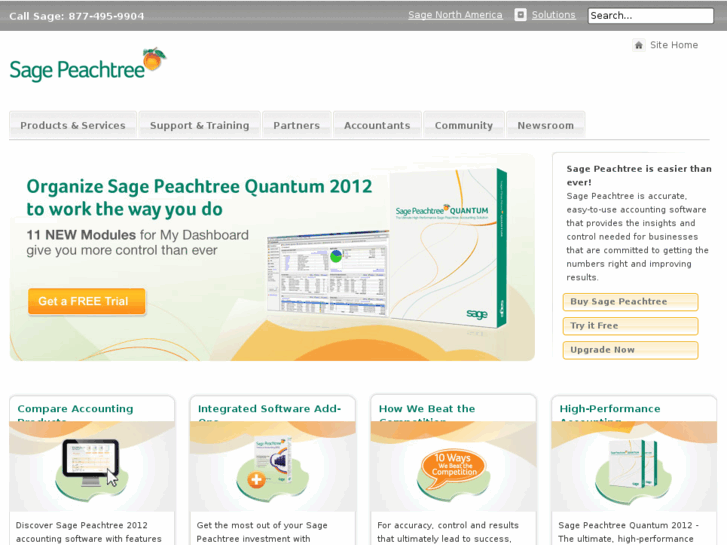
Task: Click the dashboard screenshot in banner
Action: [327, 274]
